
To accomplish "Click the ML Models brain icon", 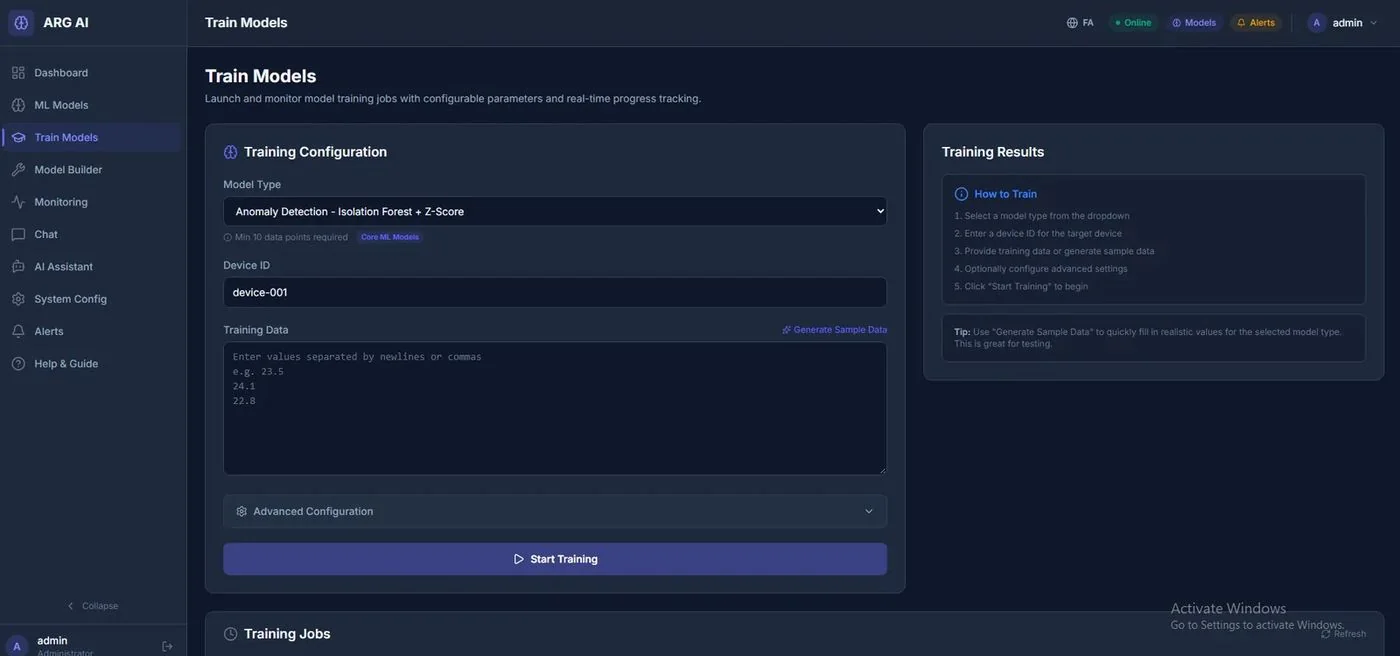I will [18, 105].
